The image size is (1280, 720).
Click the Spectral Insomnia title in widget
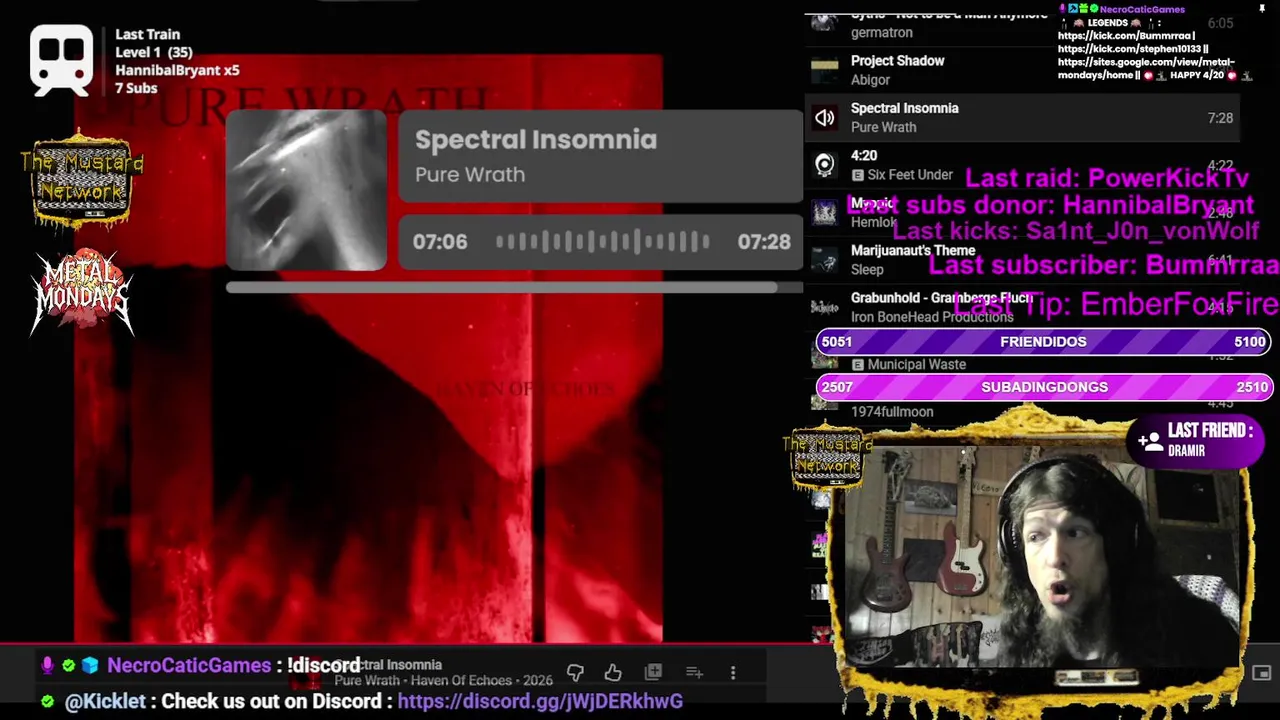tap(536, 140)
